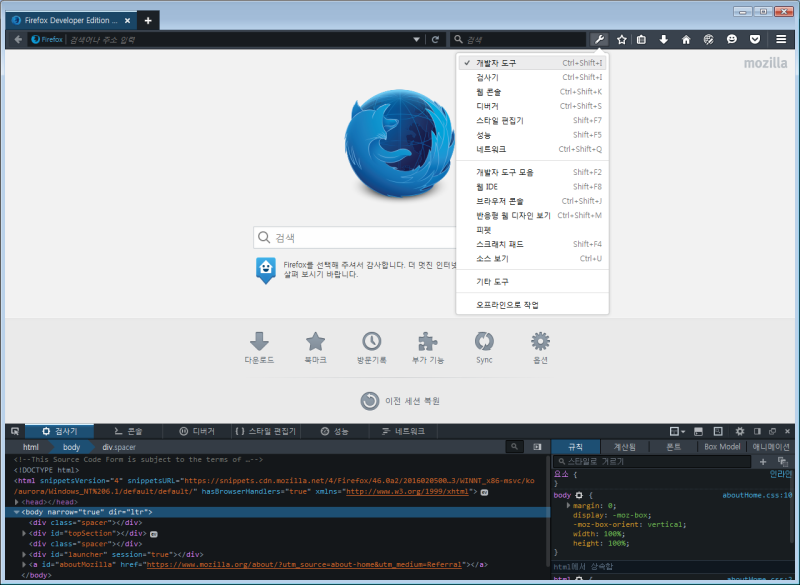Dock devtools to side icon
This screenshot has width=800, height=585.
(757, 431)
